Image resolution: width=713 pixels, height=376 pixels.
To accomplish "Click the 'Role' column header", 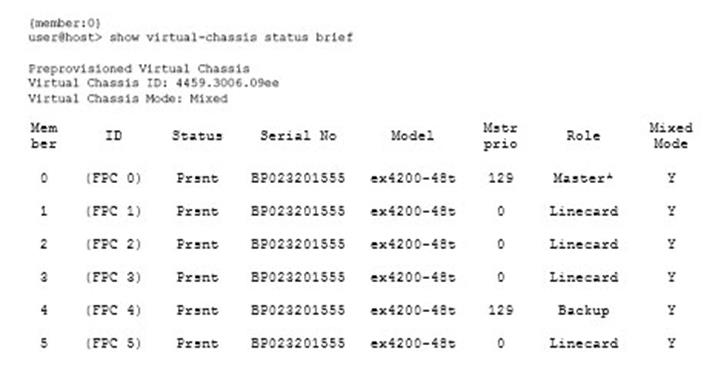I will (583, 135).
